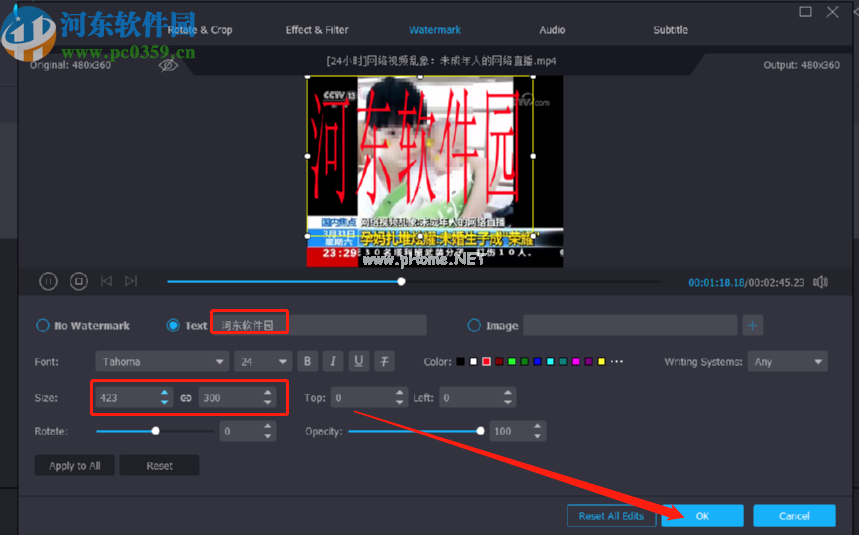Click the link aspect ratio icon
This screenshot has width=859, height=535.
click(x=186, y=398)
